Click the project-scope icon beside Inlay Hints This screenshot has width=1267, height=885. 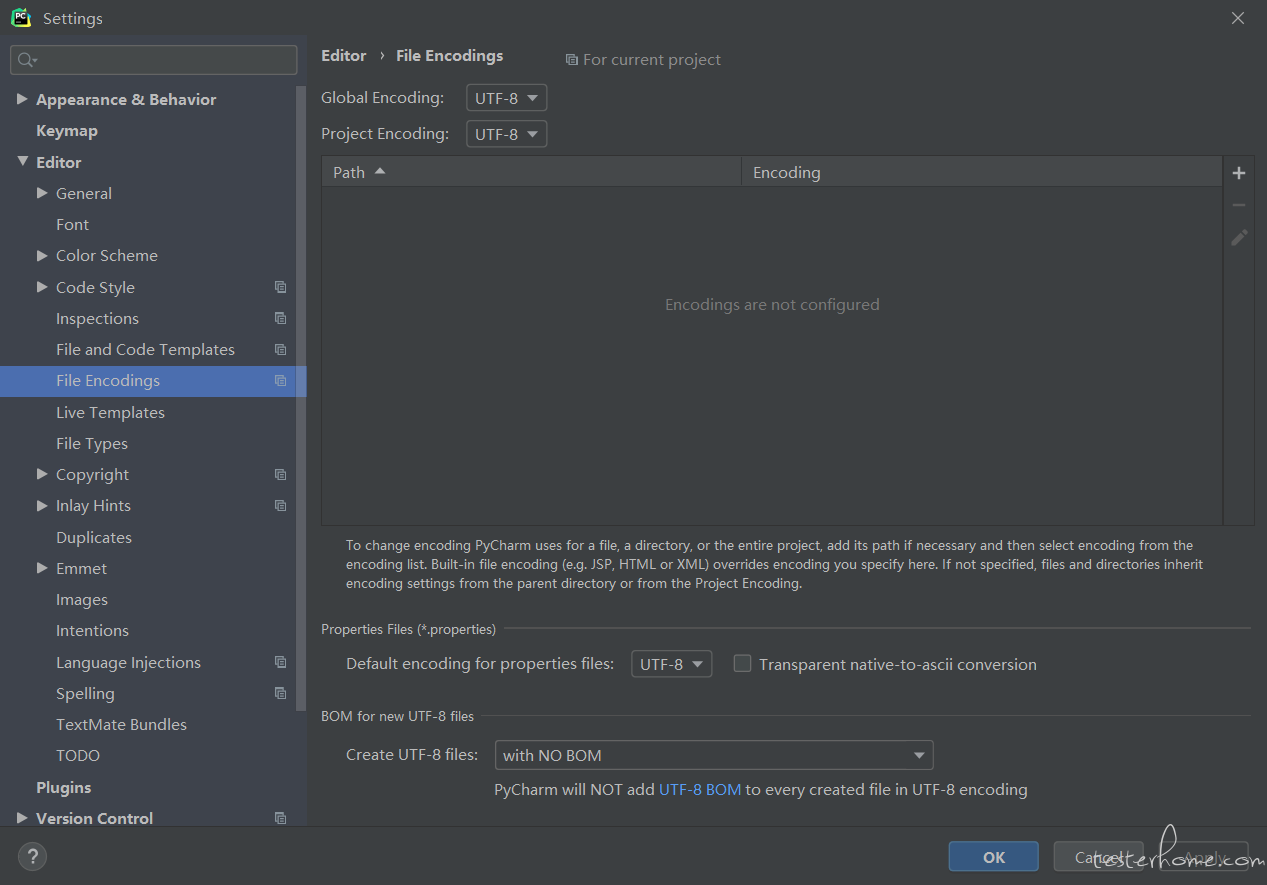point(280,506)
